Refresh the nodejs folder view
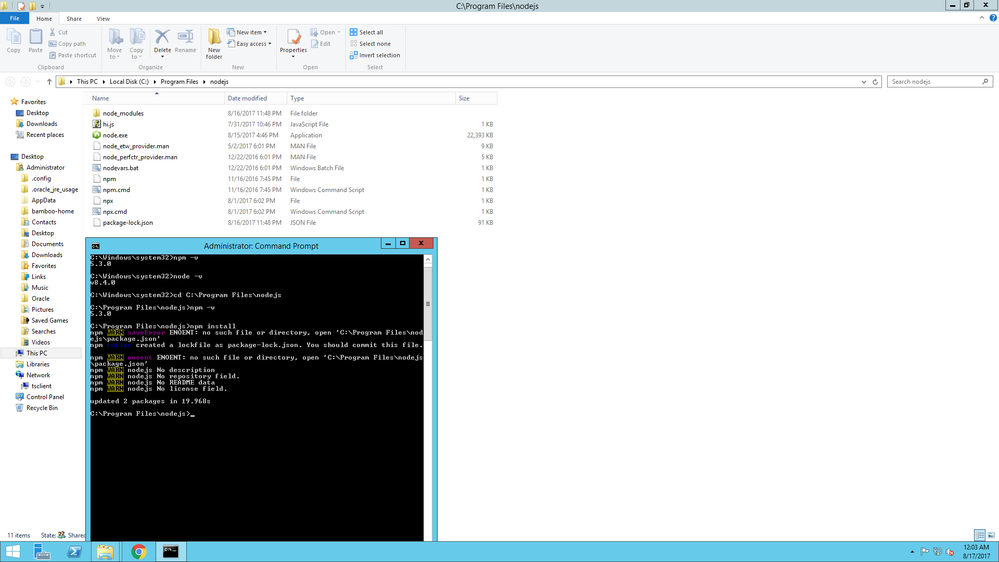999x562 pixels. [875, 82]
